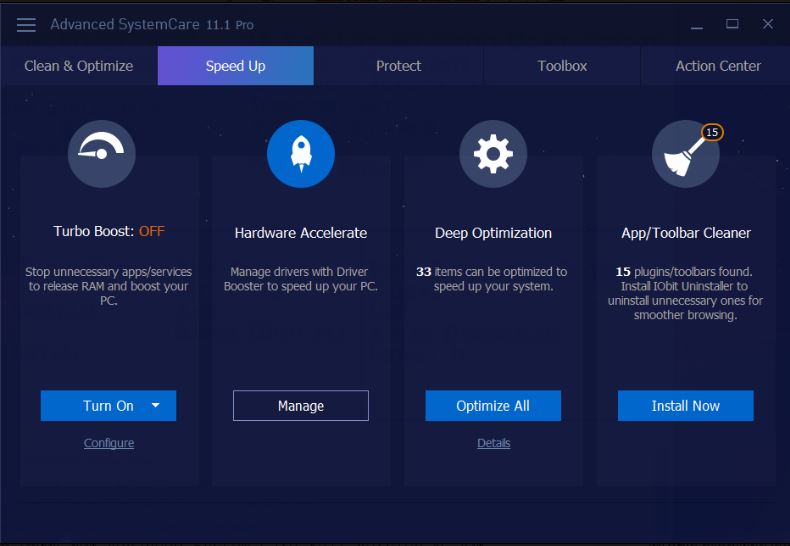Click the Deep Optimization gear icon

pyautogui.click(x=493, y=154)
